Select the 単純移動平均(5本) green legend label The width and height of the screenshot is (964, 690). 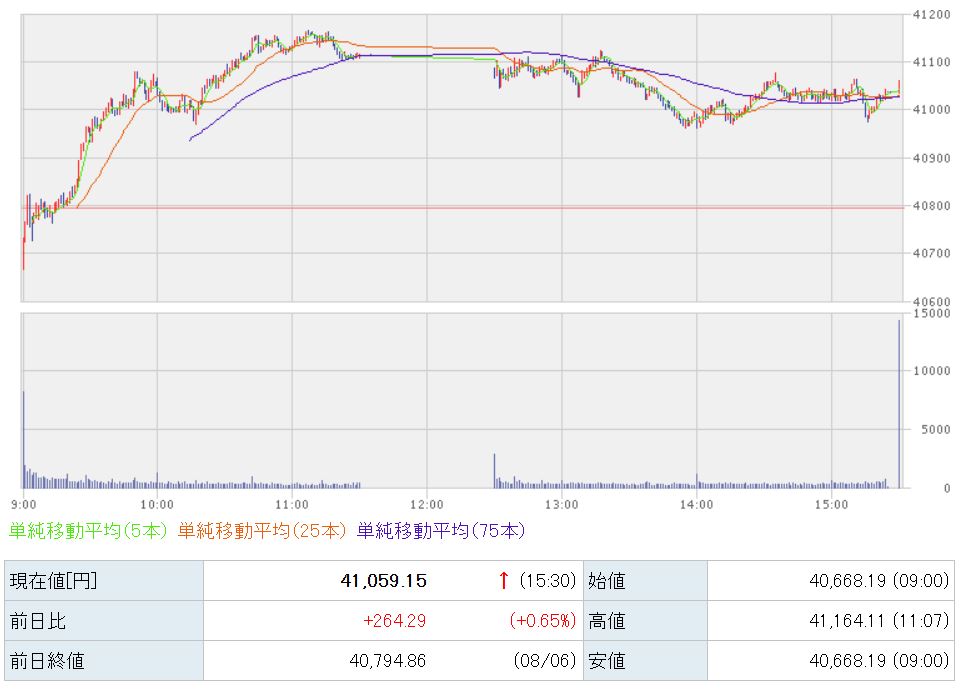pos(88,531)
